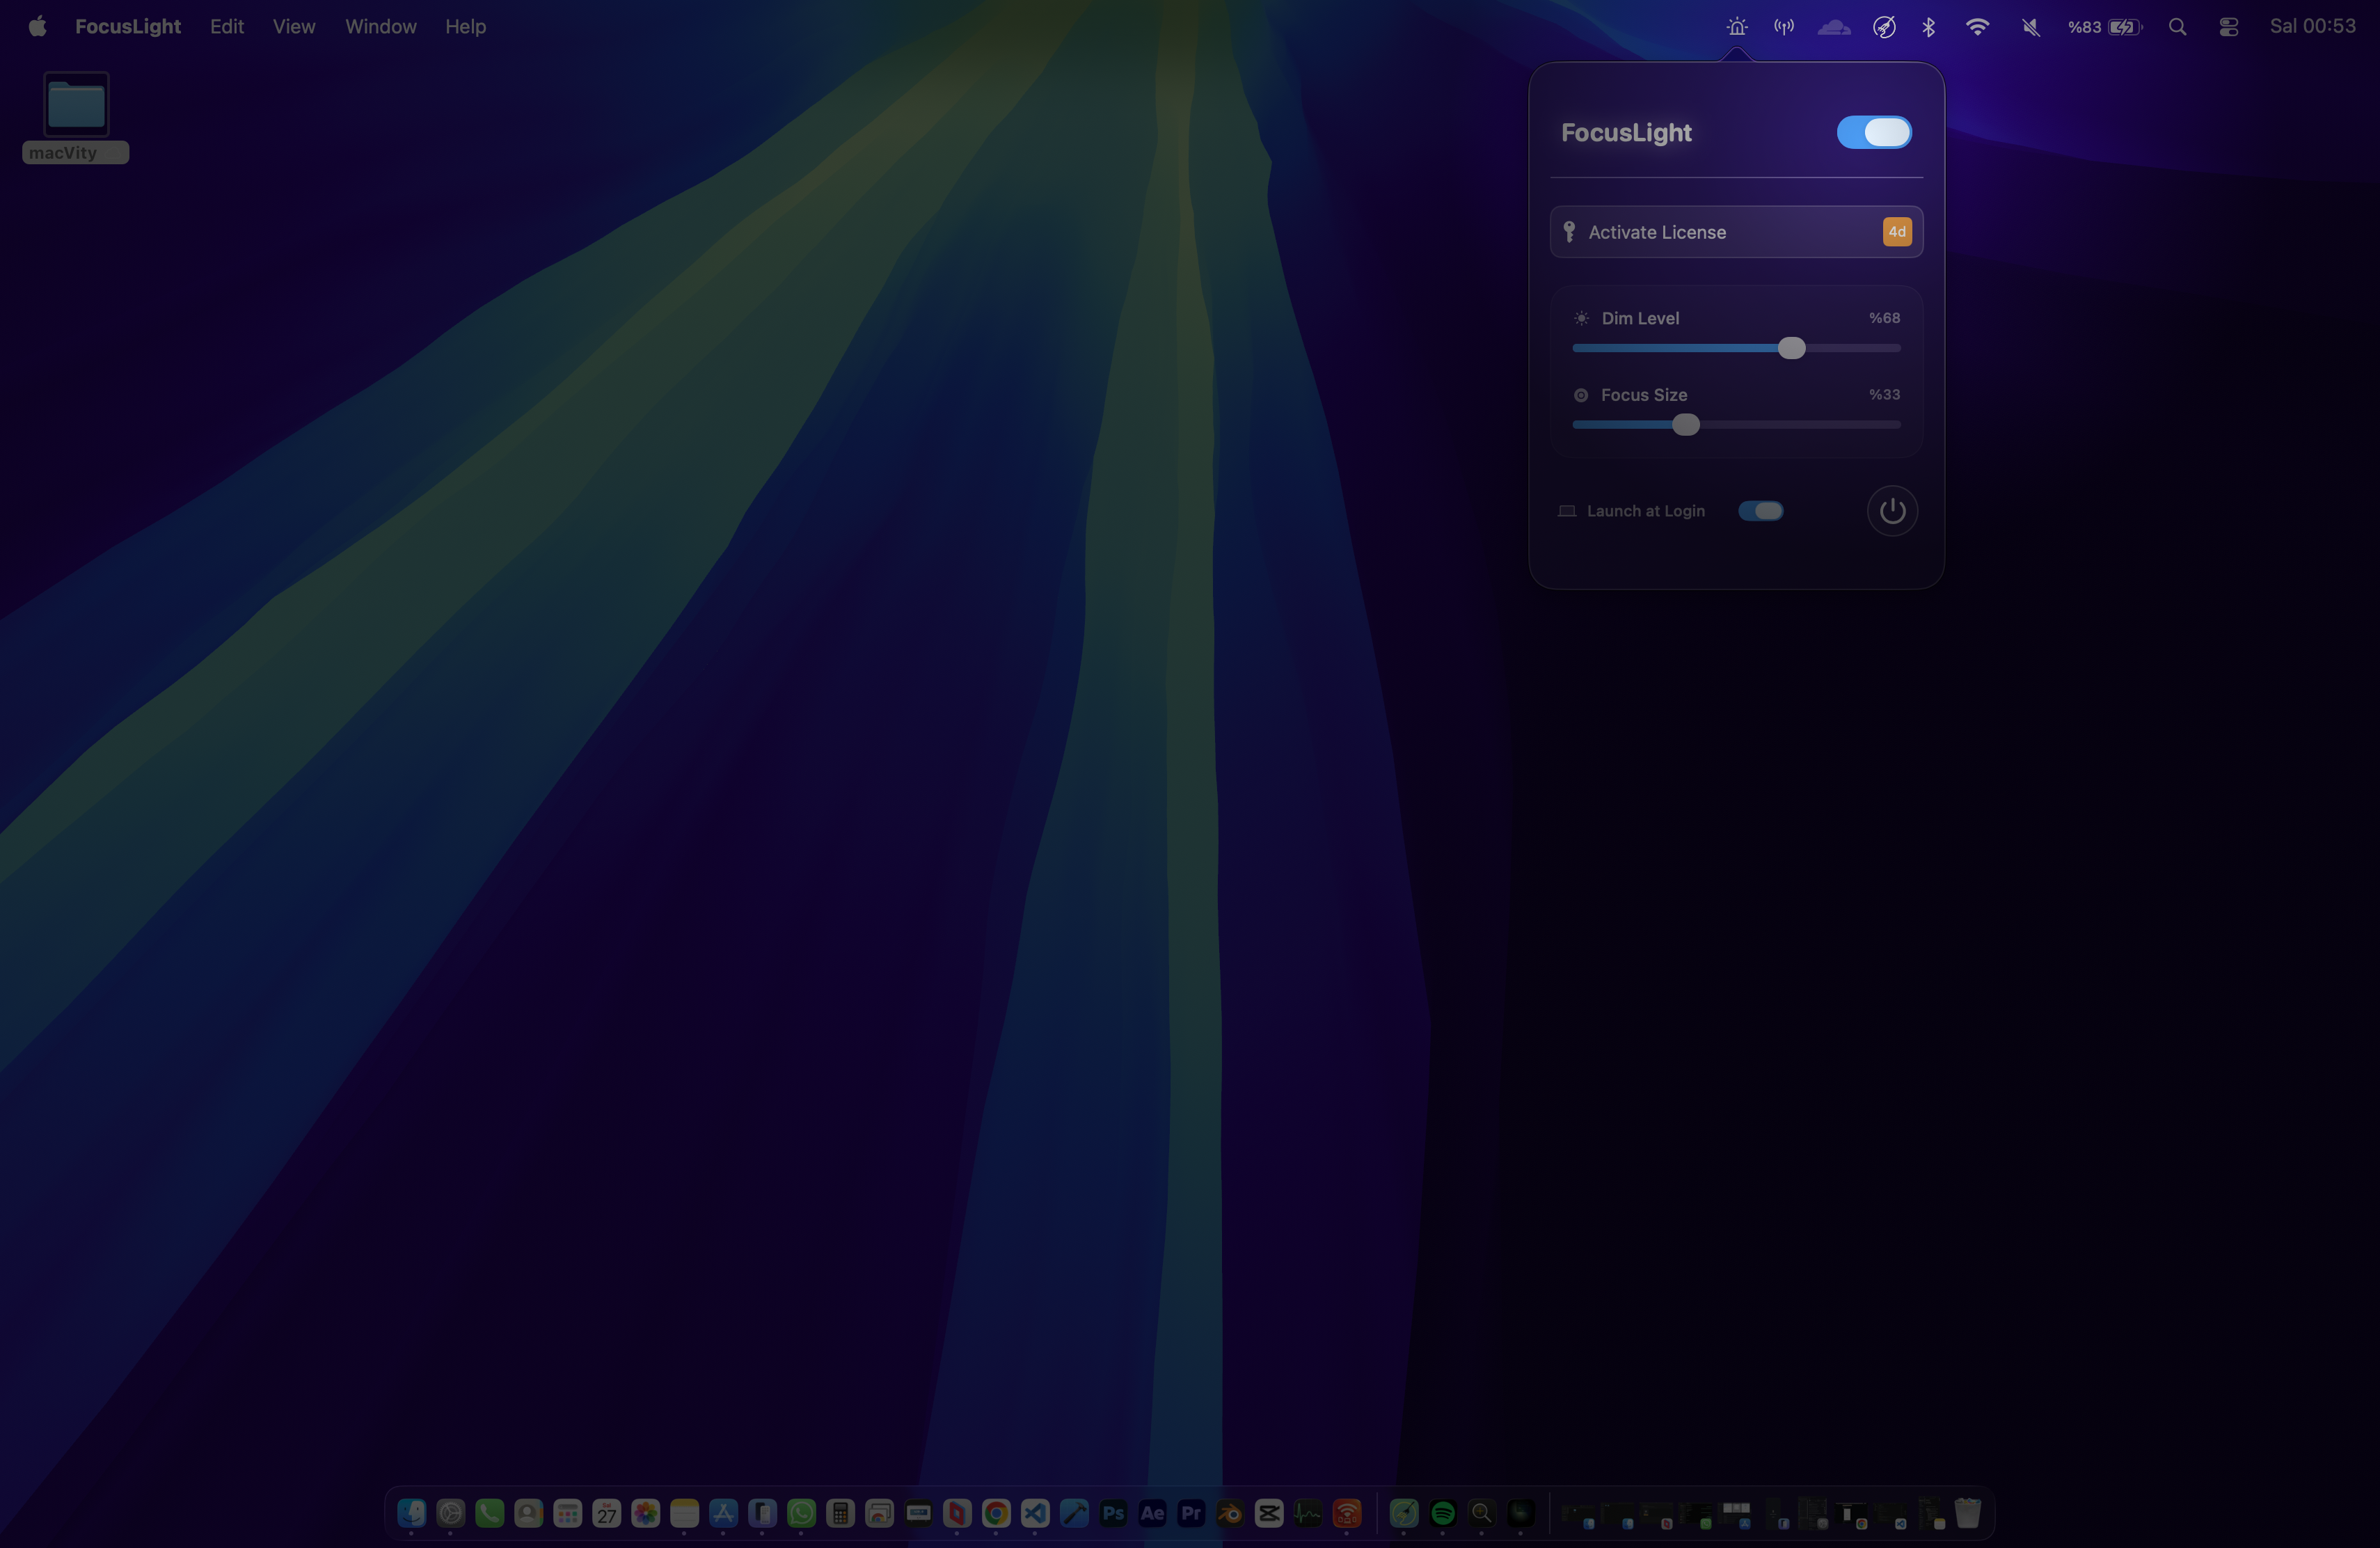Image resolution: width=2380 pixels, height=1548 pixels.
Task: Disable the FocusLight main toggle
Action: [1873, 132]
